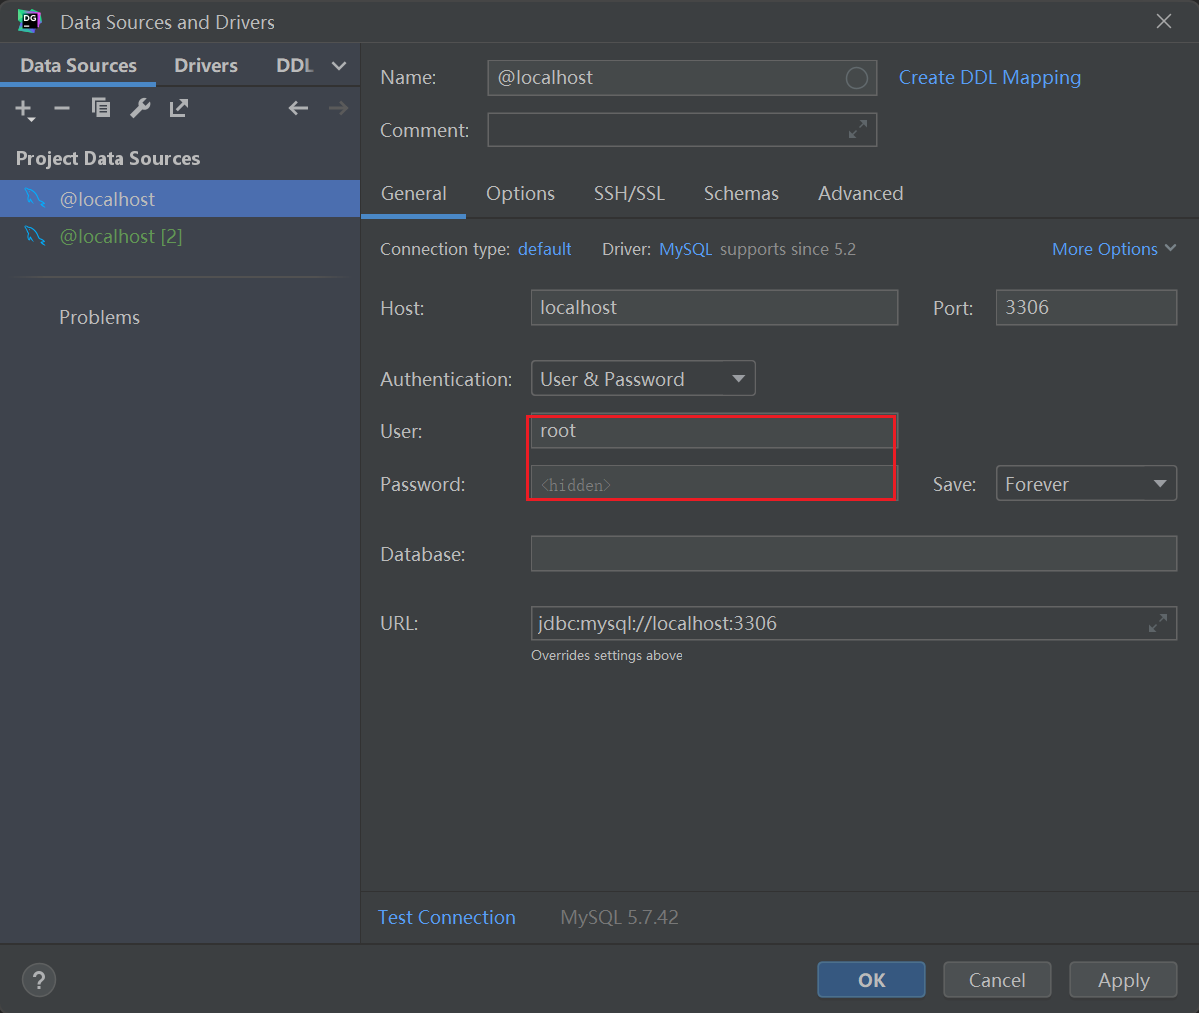Open the MySQL driver link
The width and height of the screenshot is (1199, 1013).
coord(685,249)
